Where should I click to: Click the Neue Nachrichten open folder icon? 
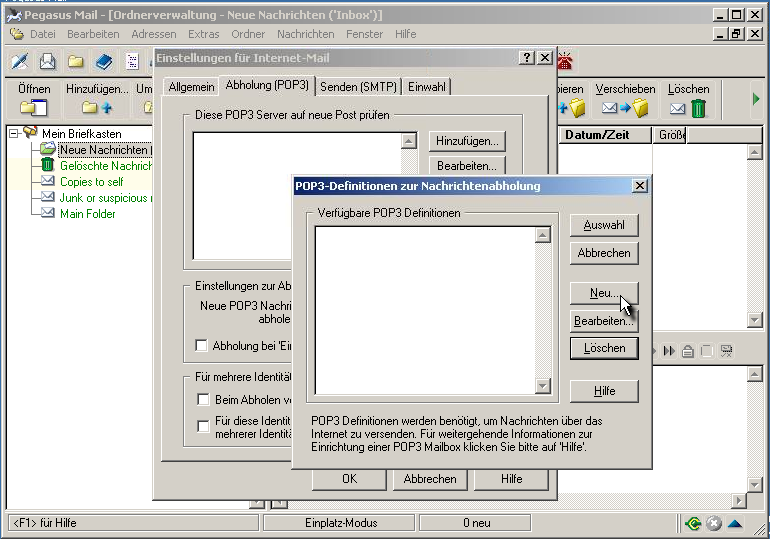tap(48, 148)
